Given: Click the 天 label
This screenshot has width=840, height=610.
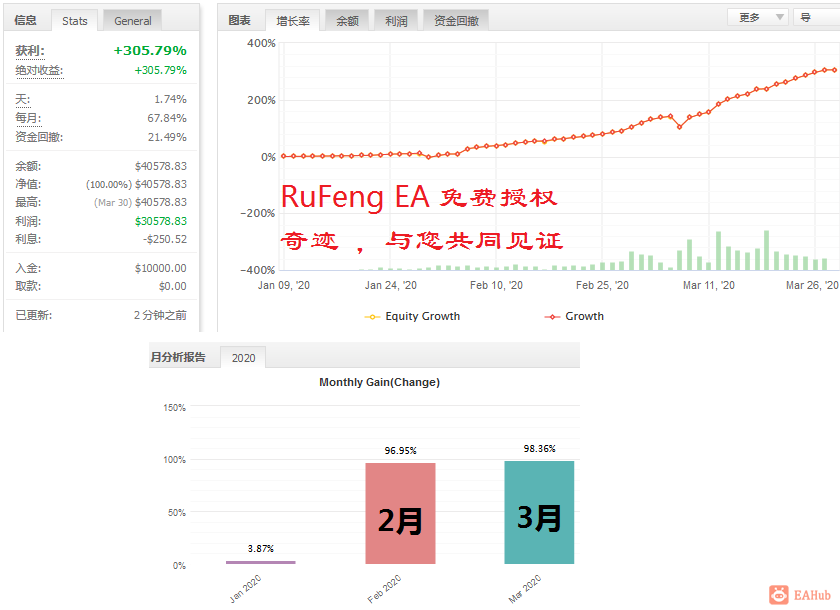Looking at the screenshot, I should (x=22, y=100).
